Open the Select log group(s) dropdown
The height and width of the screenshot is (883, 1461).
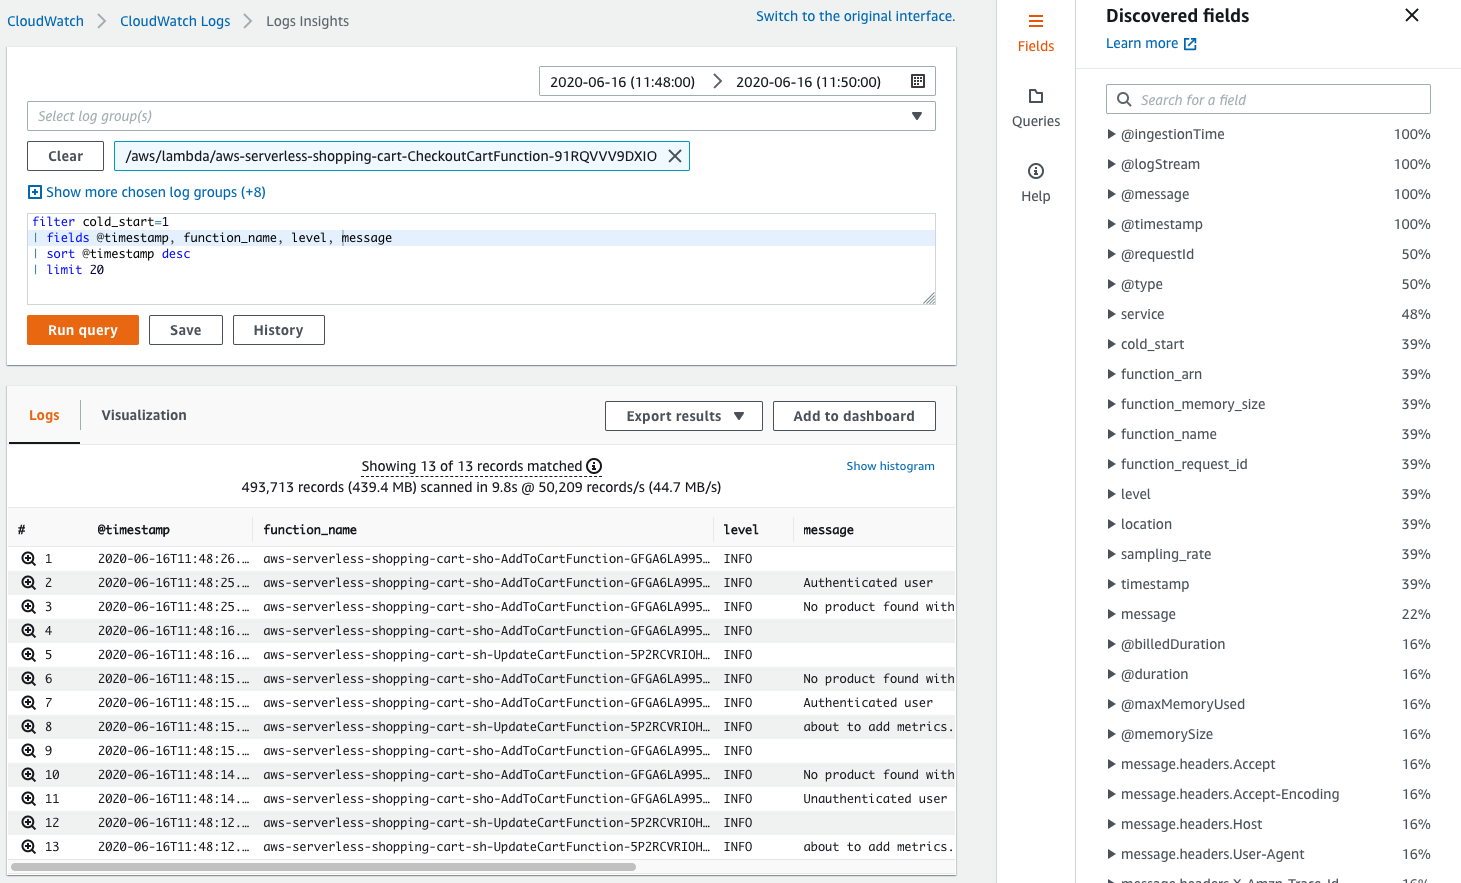click(481, 116)
